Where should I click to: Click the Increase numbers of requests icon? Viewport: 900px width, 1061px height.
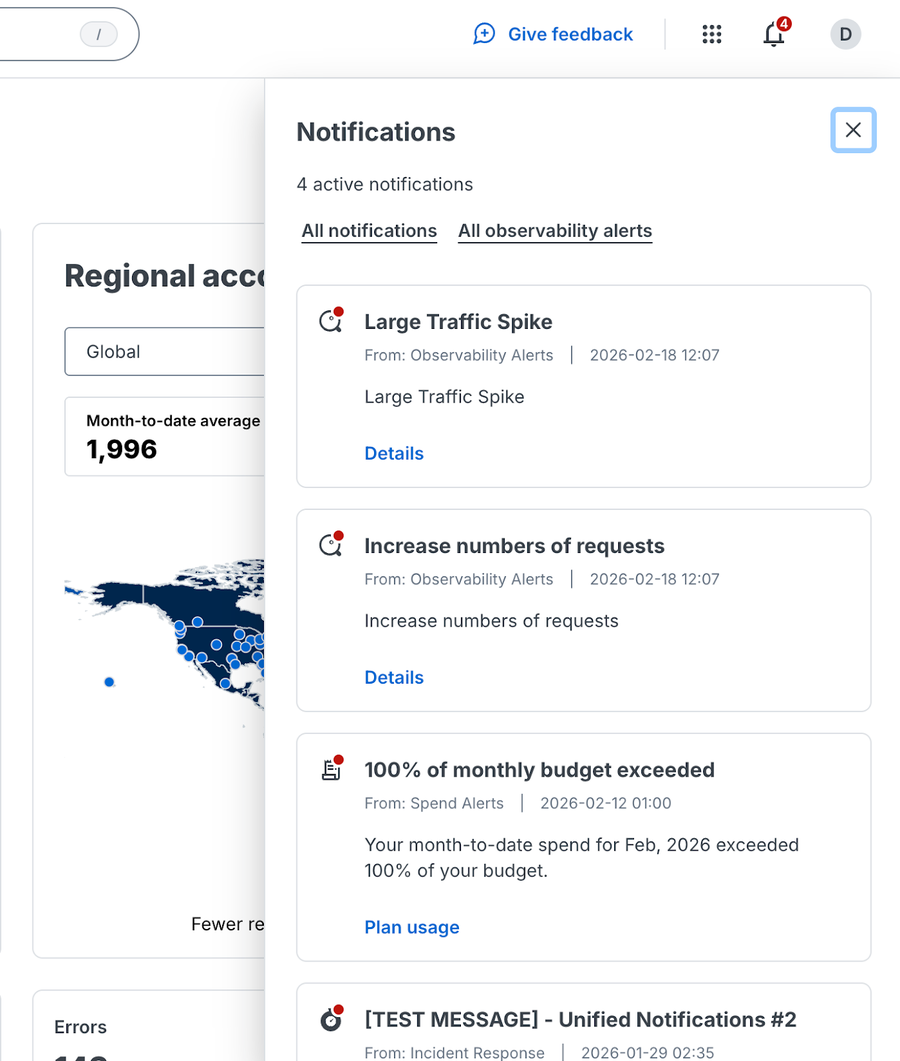[330, 545]
